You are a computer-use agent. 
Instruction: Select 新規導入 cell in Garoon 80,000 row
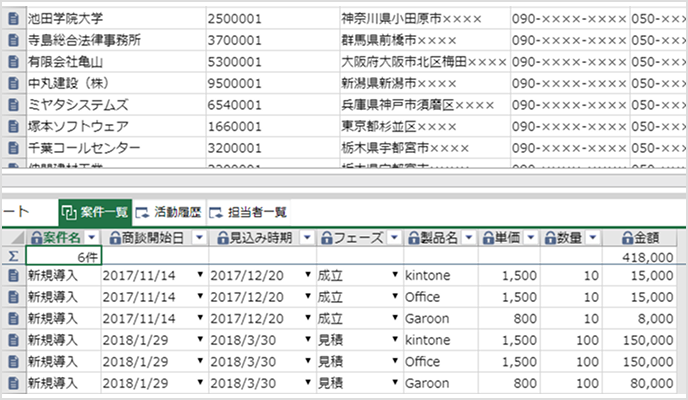pyautogui.click(x=64, y=383)
